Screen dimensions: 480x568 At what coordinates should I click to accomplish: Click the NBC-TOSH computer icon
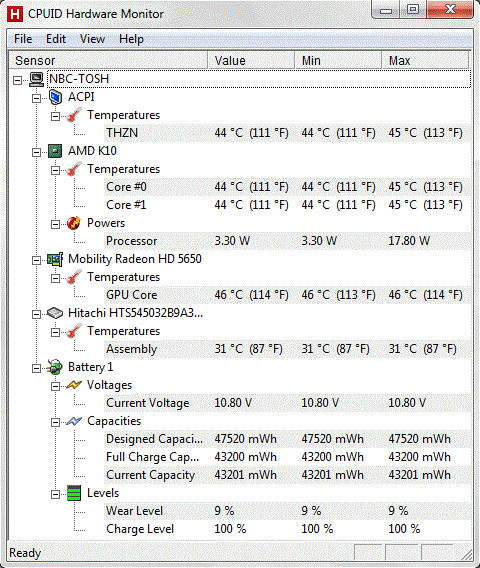point(36,79)
